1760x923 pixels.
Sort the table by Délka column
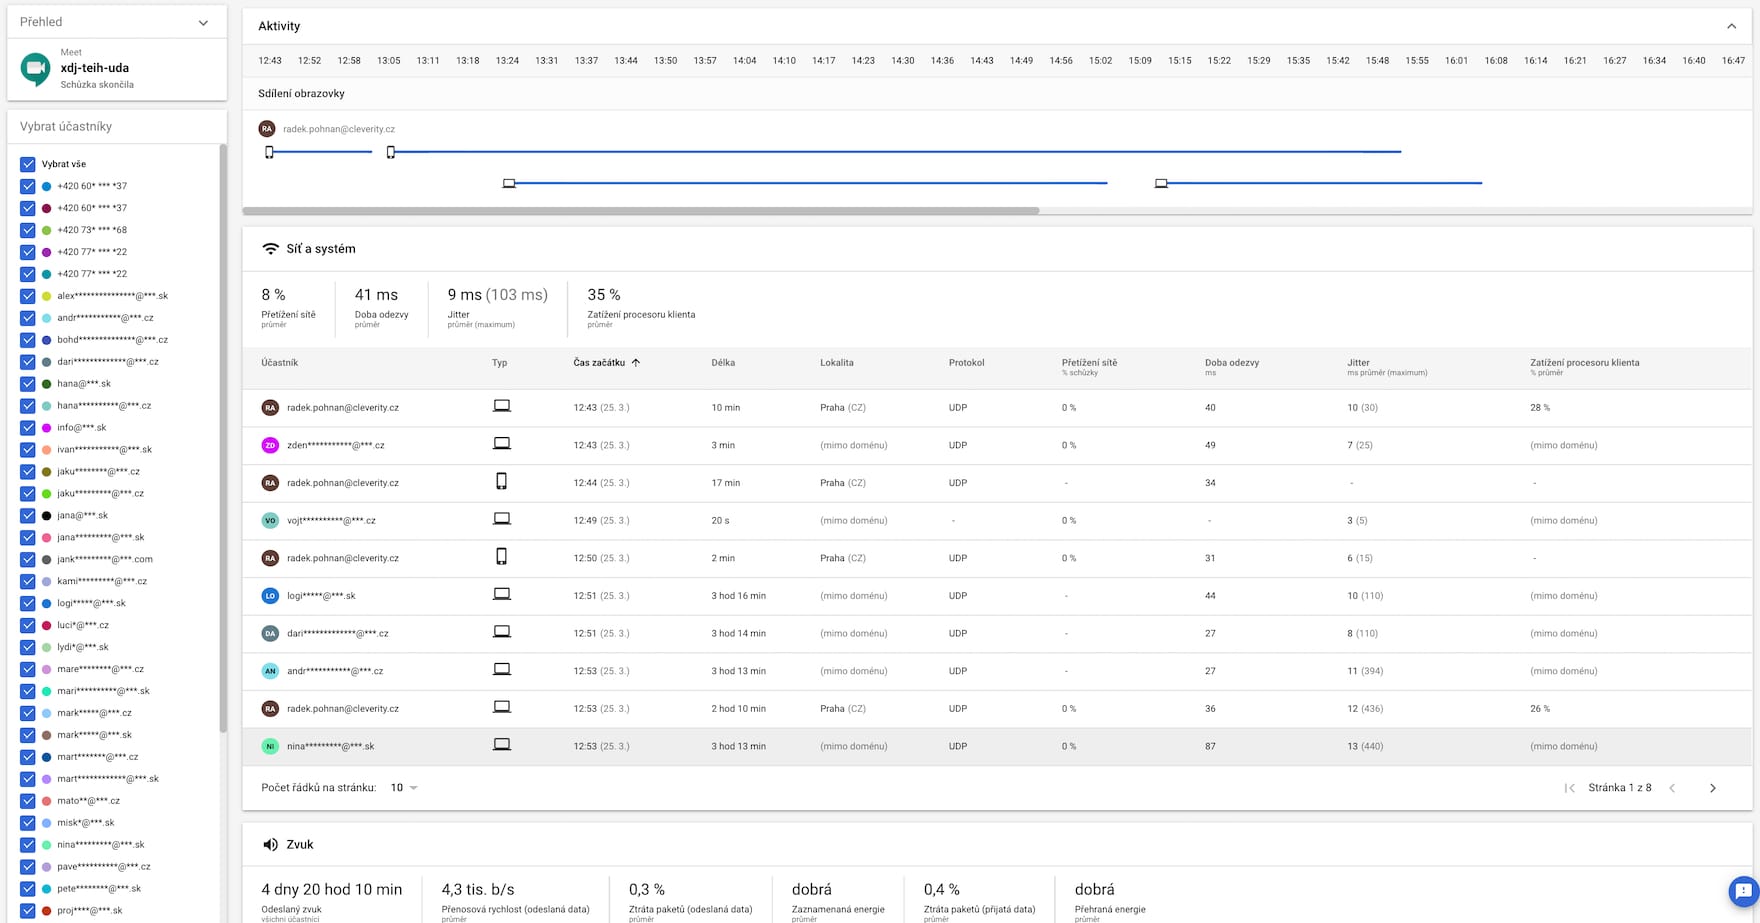tap(723, 363)
